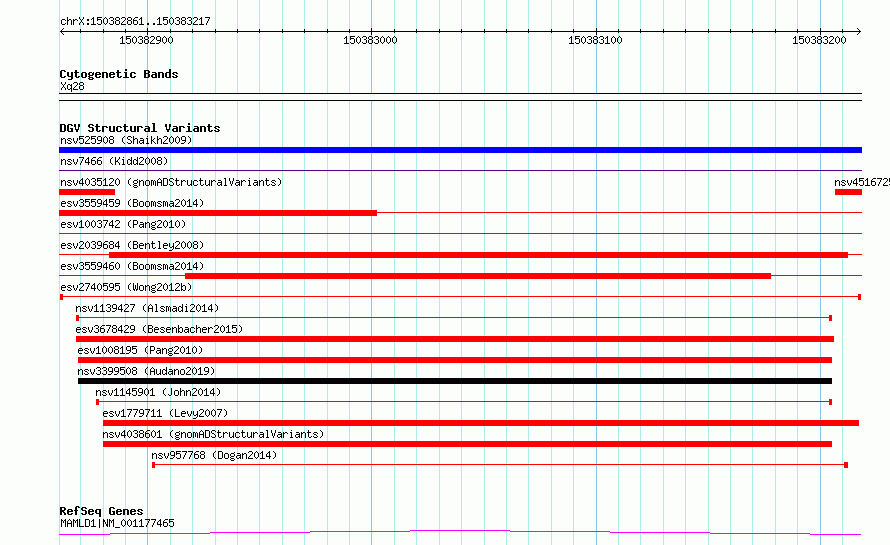Viewport: 890px width, 545px height.
Task: Open nsv957768 (Dogan2014) variant label
Action: pyautogui.click(x=214, y=455)
